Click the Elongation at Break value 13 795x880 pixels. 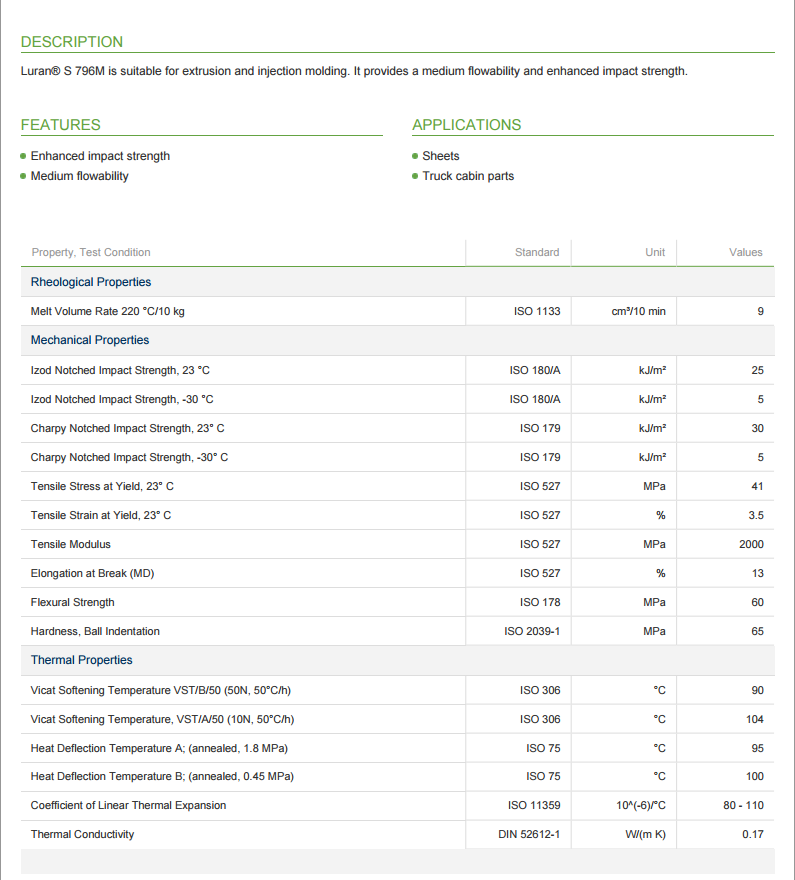[x=757, y=574]
